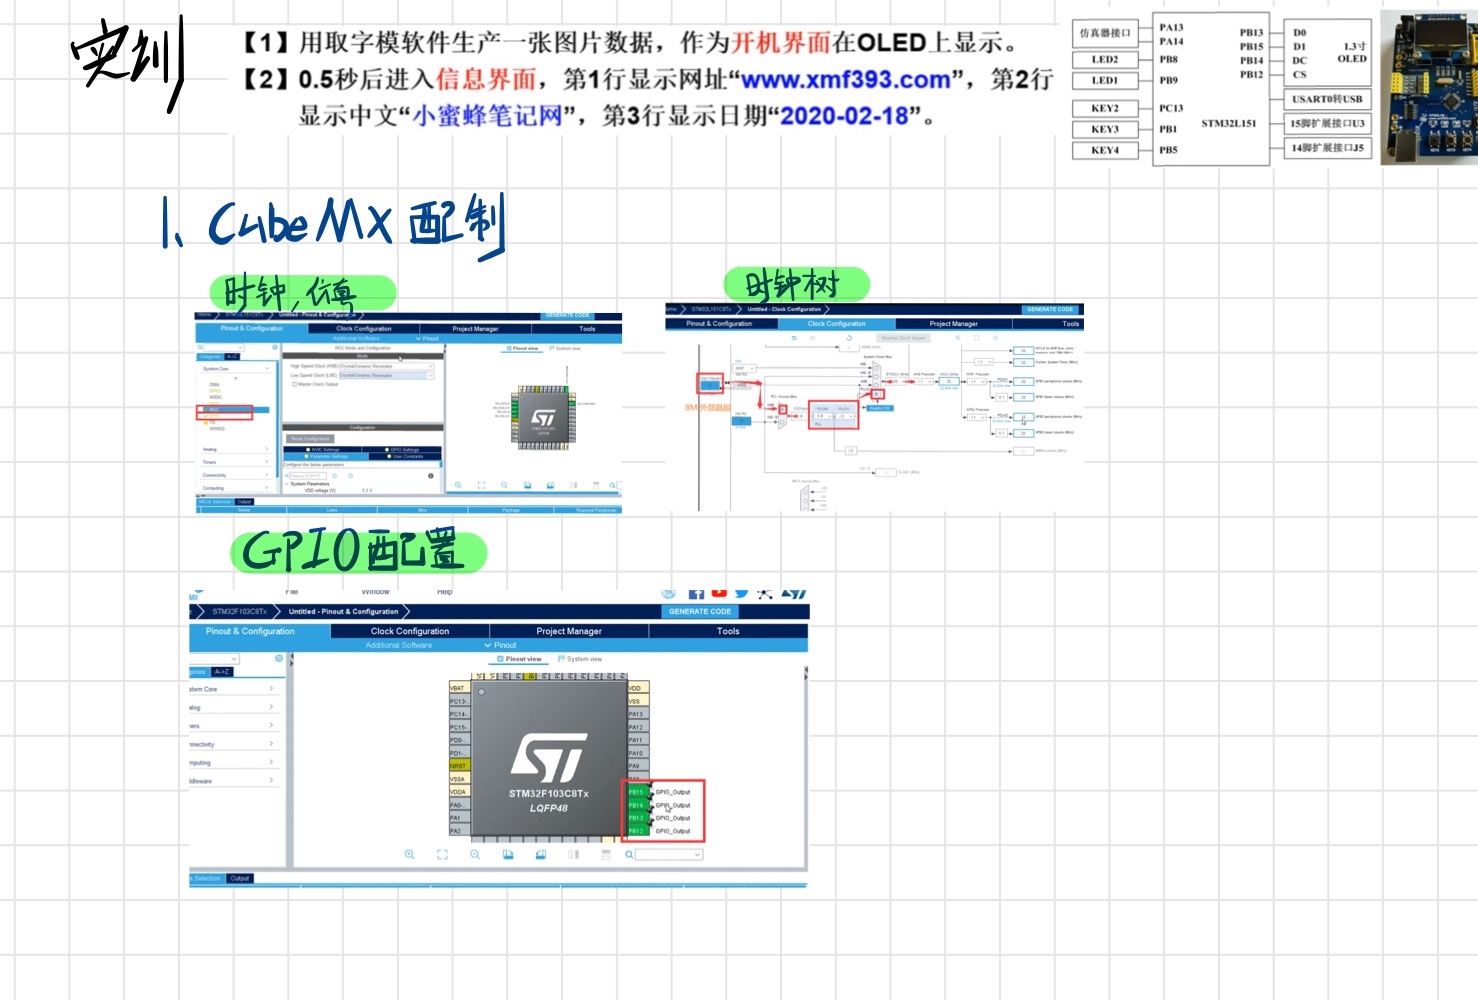This screenshot has height=1000, width=1478.
Task: Switch to the Project Manager tab
Action: pyautogui.click(x=568, y=630)
